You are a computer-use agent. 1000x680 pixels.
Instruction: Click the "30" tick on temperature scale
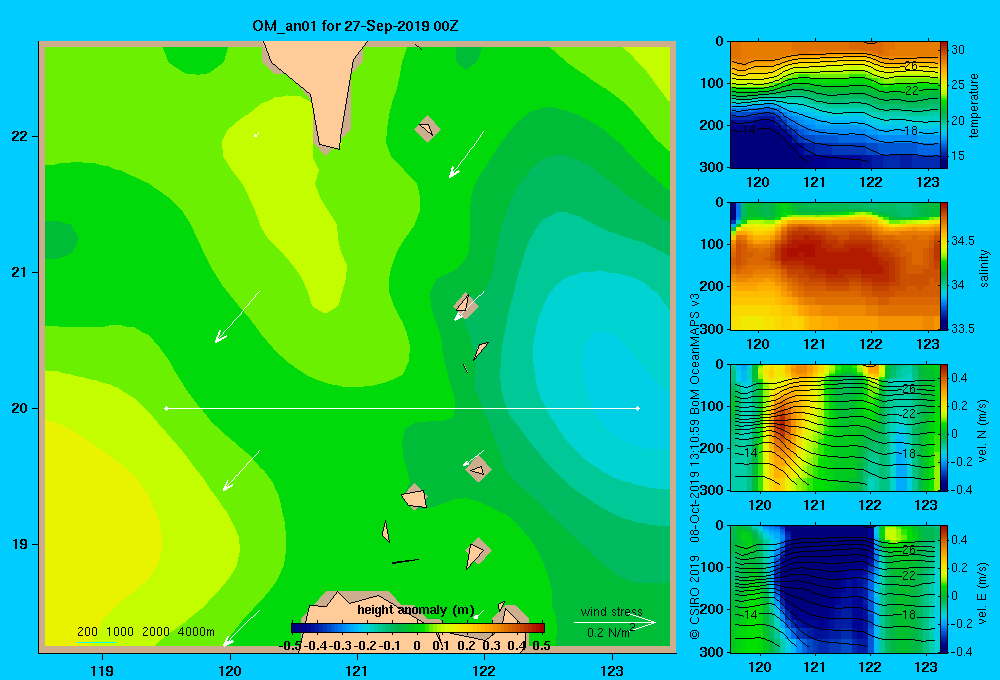(958, 50)
